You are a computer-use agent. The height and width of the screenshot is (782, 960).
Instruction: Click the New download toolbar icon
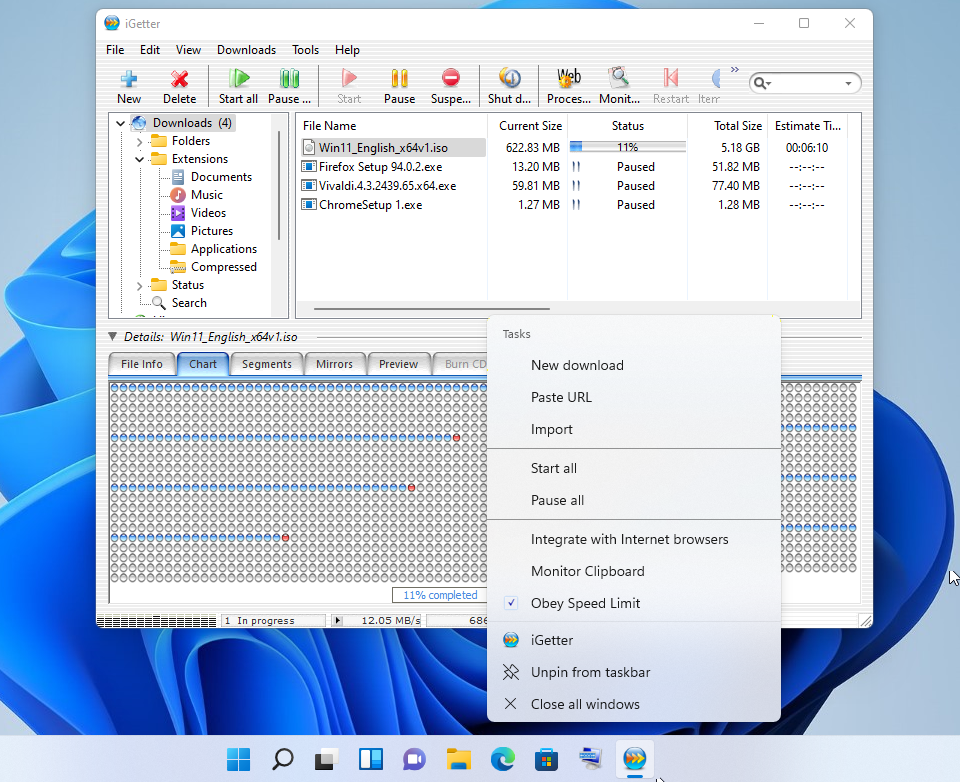pos(129,79)
